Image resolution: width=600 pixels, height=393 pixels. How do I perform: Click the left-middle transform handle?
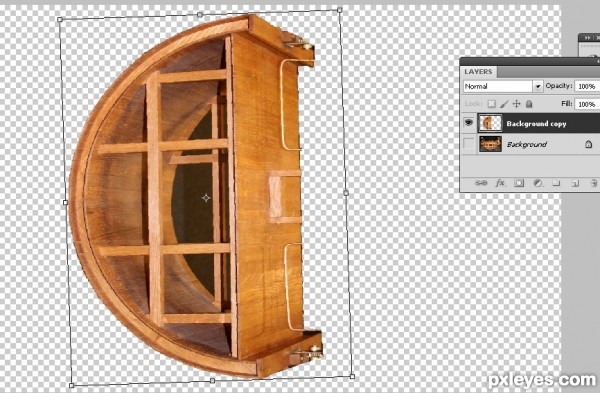65,202
